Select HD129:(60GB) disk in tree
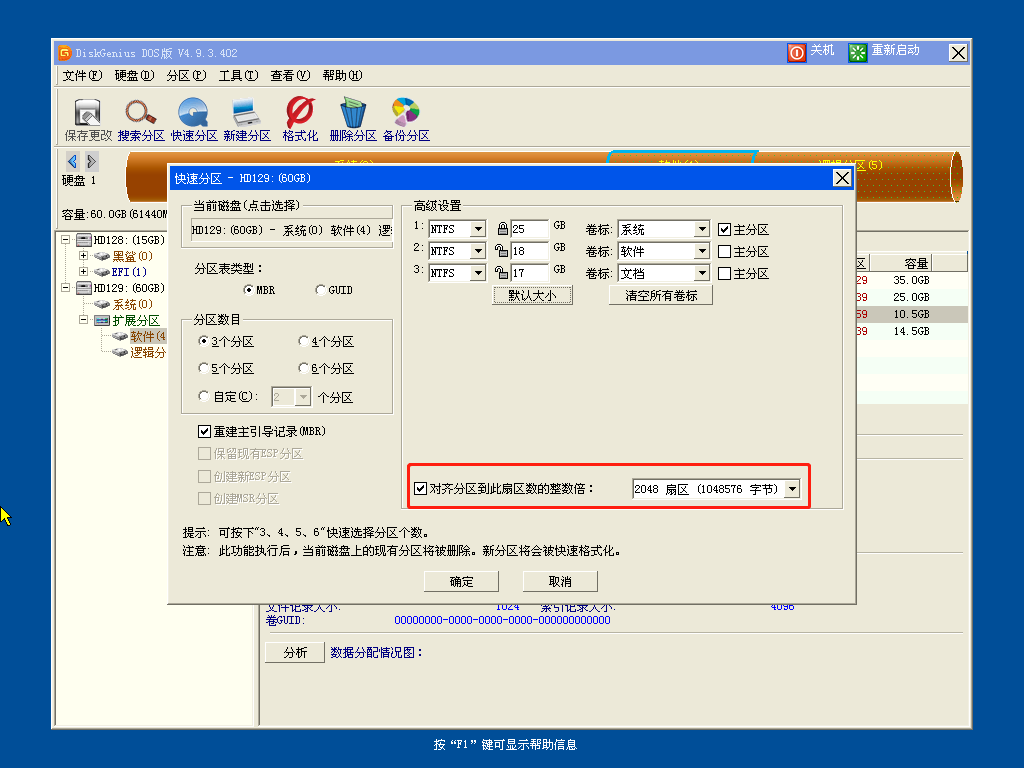 coord(129,288)
